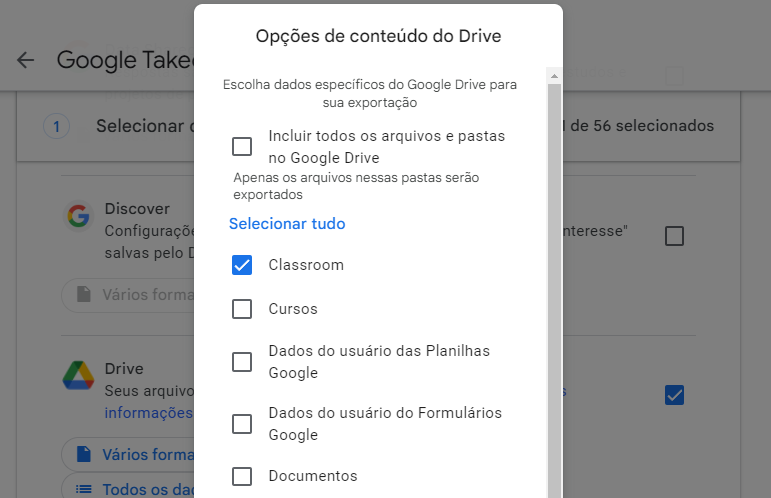Click the back arrow beside Google Takeout

(26, 60)
